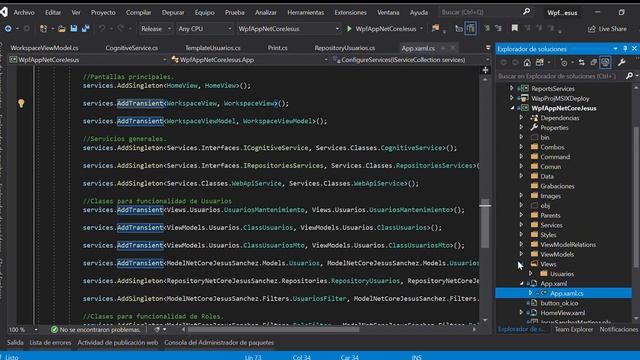Viewport: 640px width, 360px height.
Task: Click the sync with active document icon
Action: (x=581, y=62)
